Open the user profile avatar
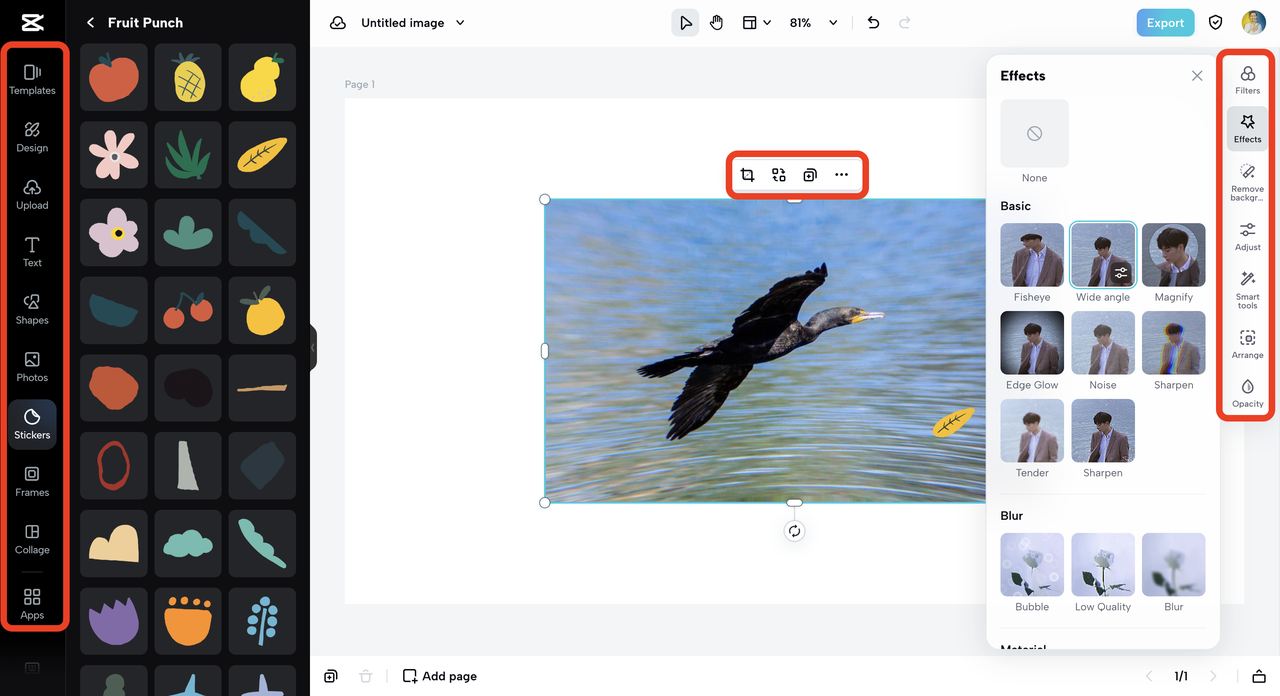 tap(1254, 23)
